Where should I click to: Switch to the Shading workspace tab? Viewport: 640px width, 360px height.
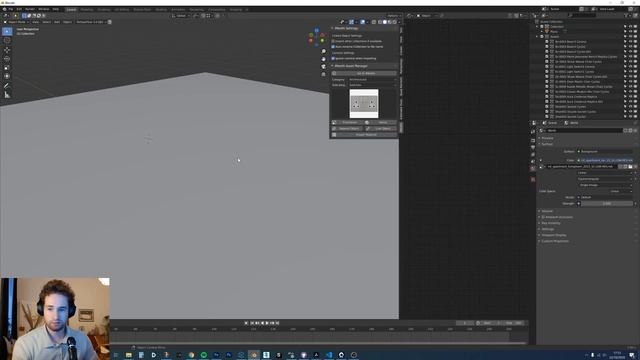click(161, 9)
